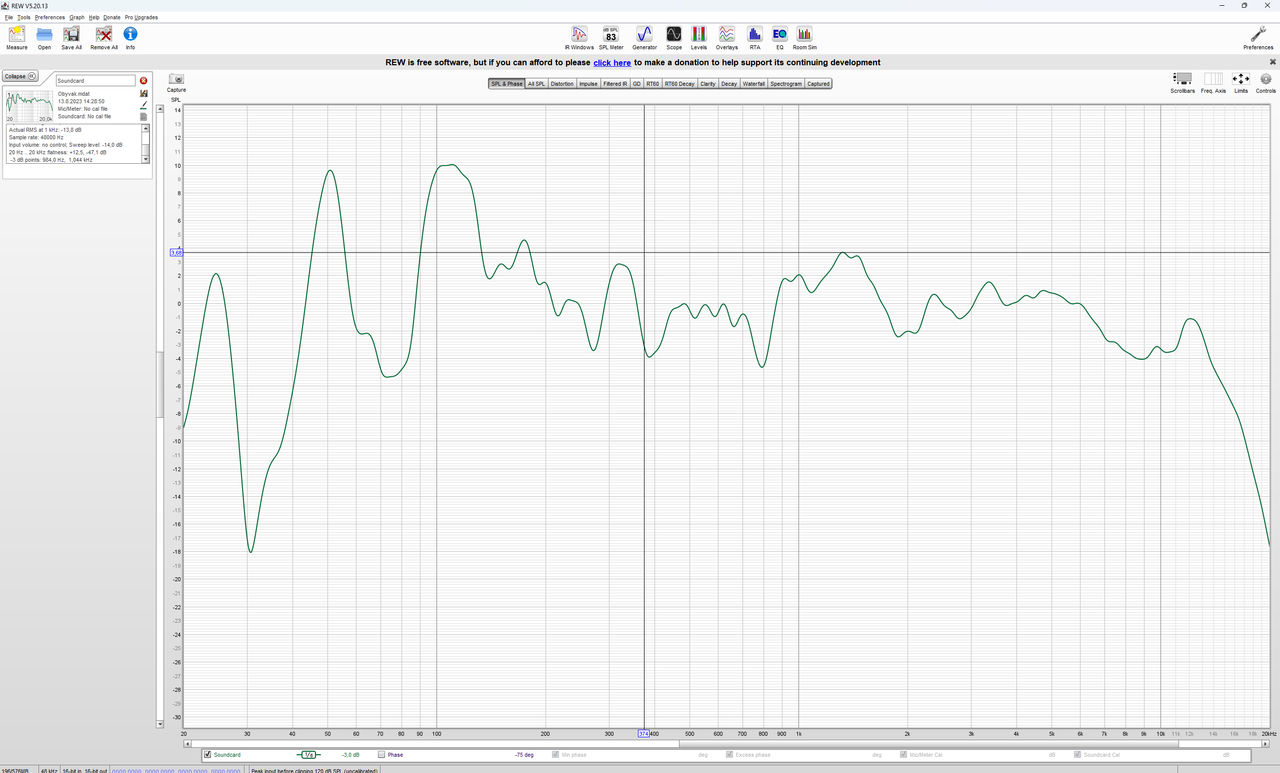Change the Soundcard trace colour icon

[144, 105]
